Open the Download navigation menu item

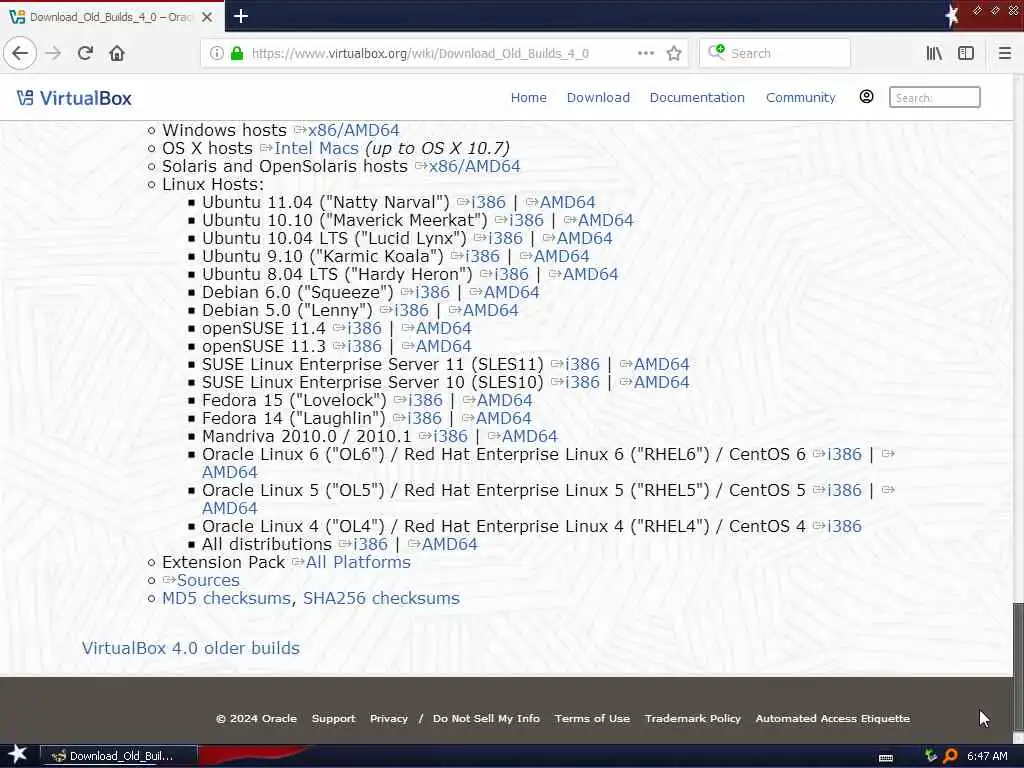pos(598,97)
